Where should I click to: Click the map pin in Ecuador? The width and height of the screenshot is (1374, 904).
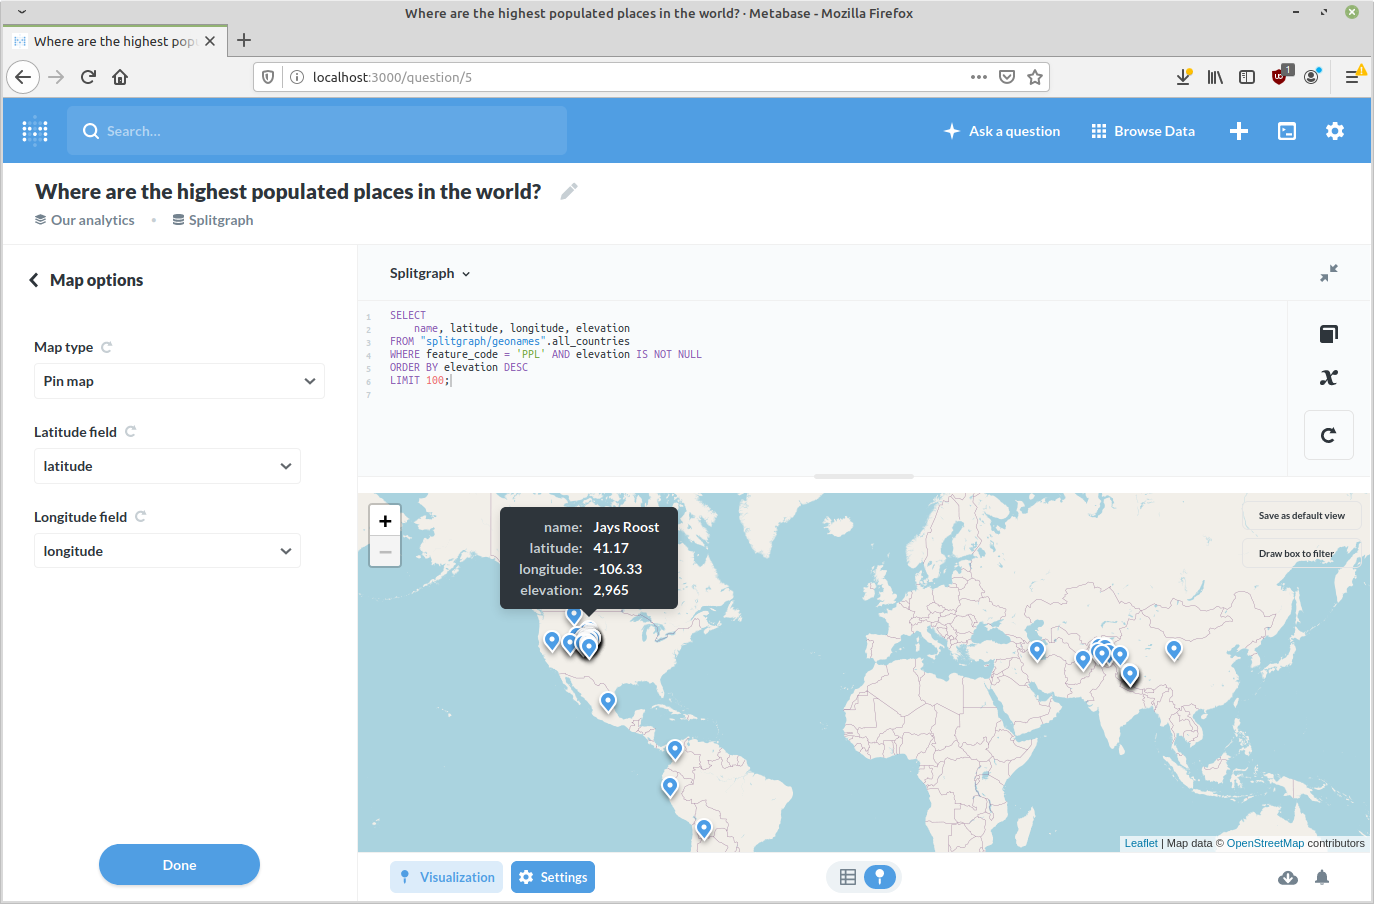pyautogui.click(x=670, y=787)
